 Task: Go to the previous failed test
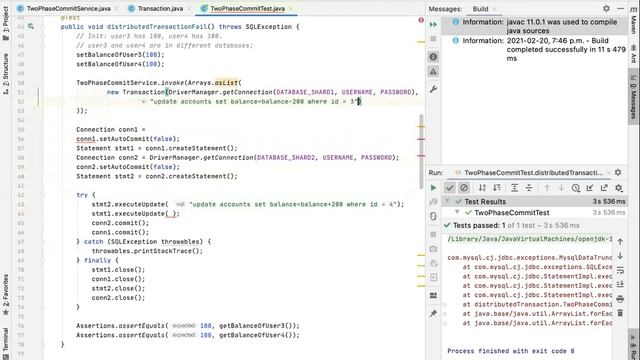point(547,188)
